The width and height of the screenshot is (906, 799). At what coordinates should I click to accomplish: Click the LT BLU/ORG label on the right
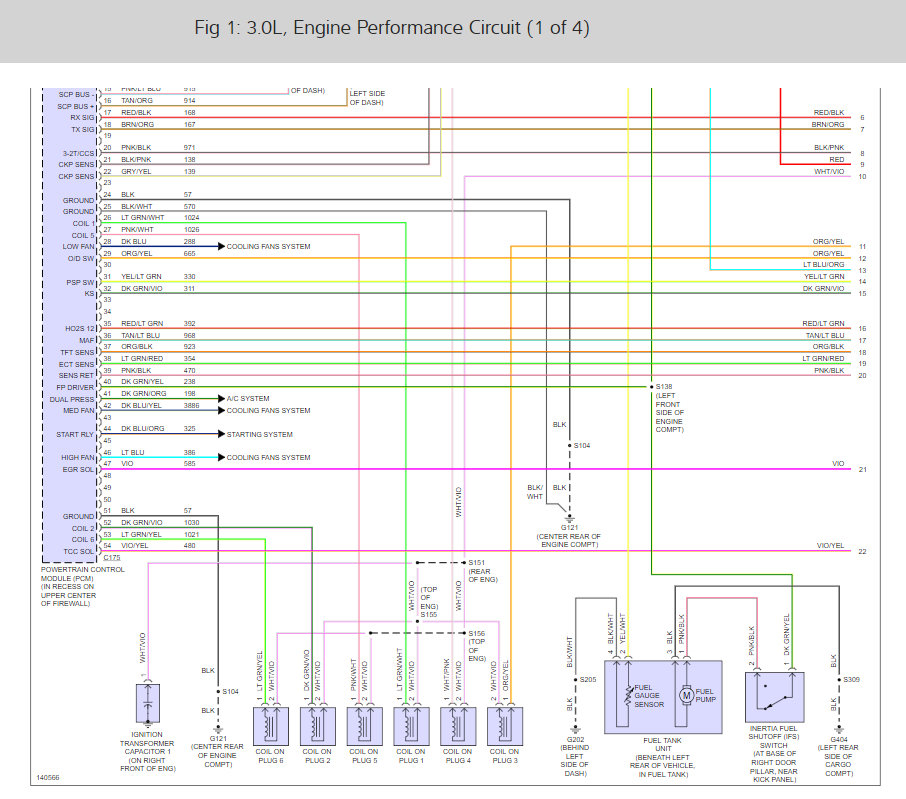coord(823,265)
